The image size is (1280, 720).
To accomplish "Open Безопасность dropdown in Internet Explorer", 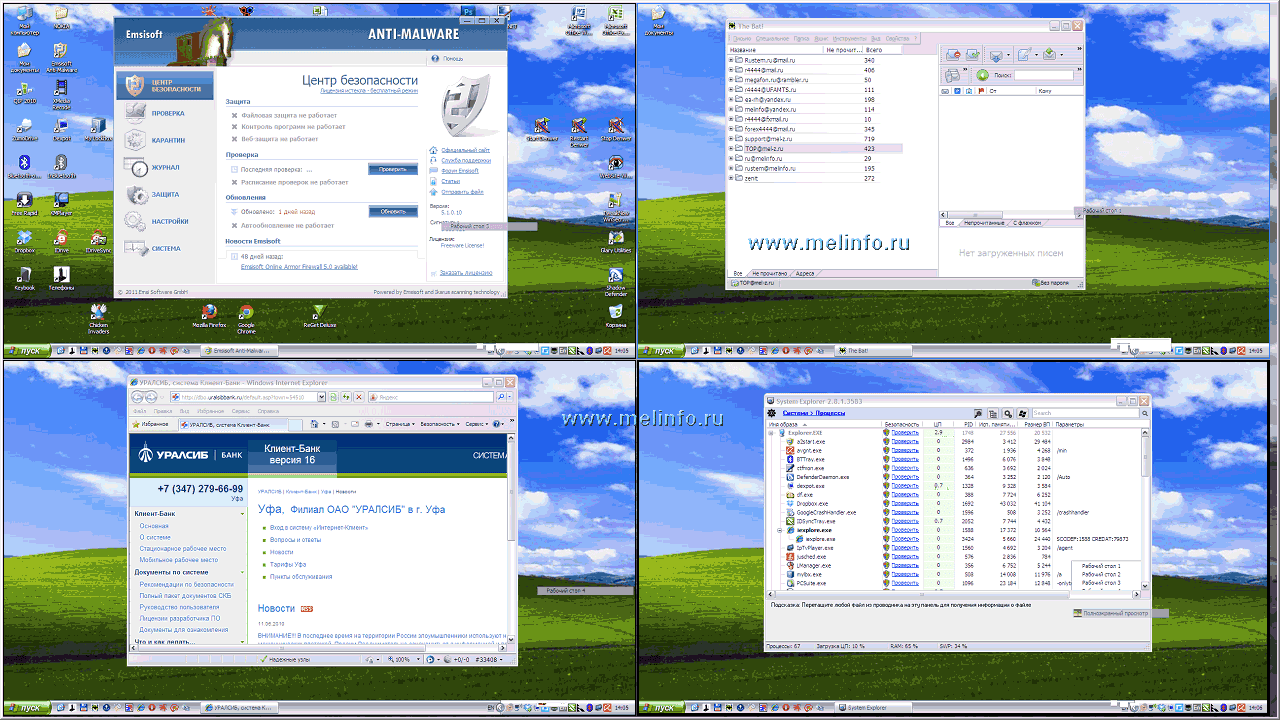I will [x=442, y=424].
